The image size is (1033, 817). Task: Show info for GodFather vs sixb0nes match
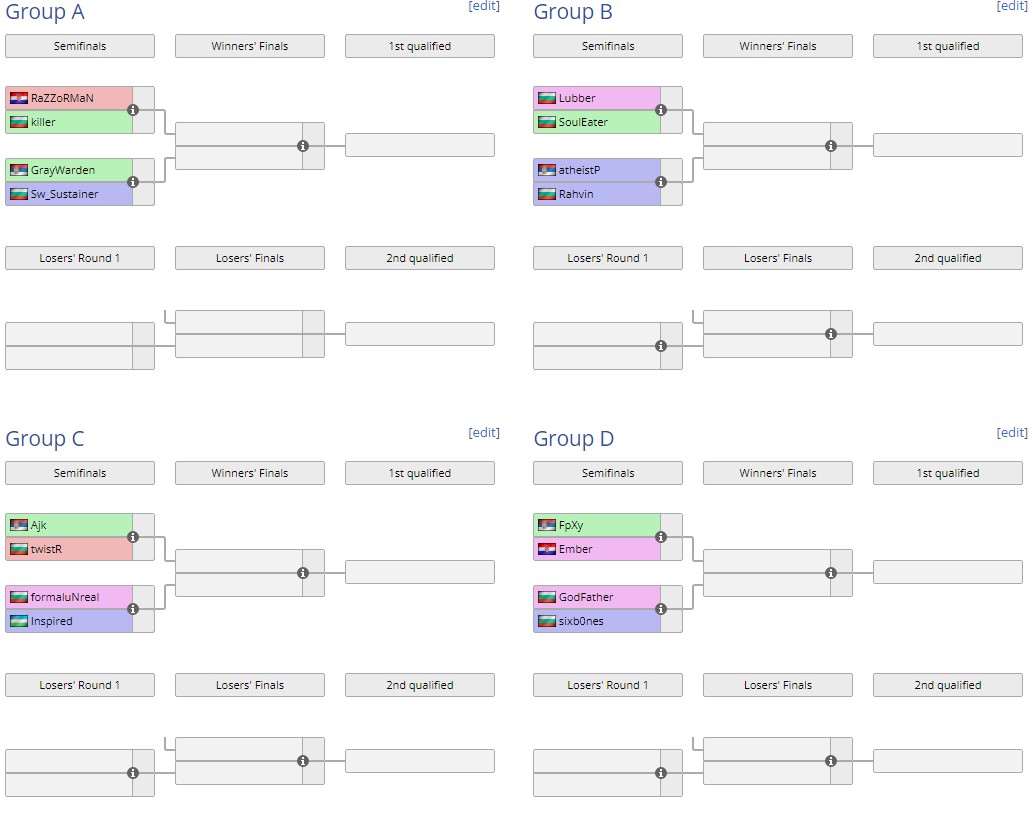(661, 609)
